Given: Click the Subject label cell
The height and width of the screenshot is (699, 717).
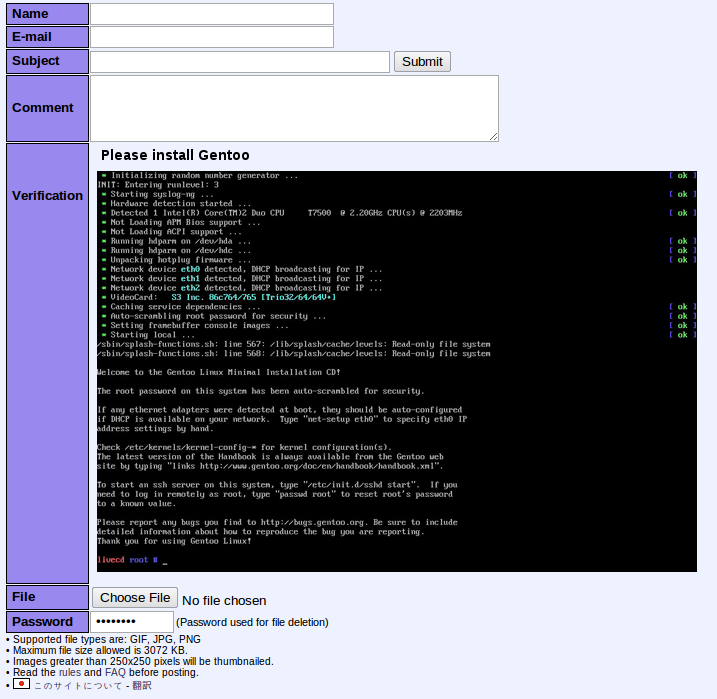Looking at the screenshot, I should 48,62.
